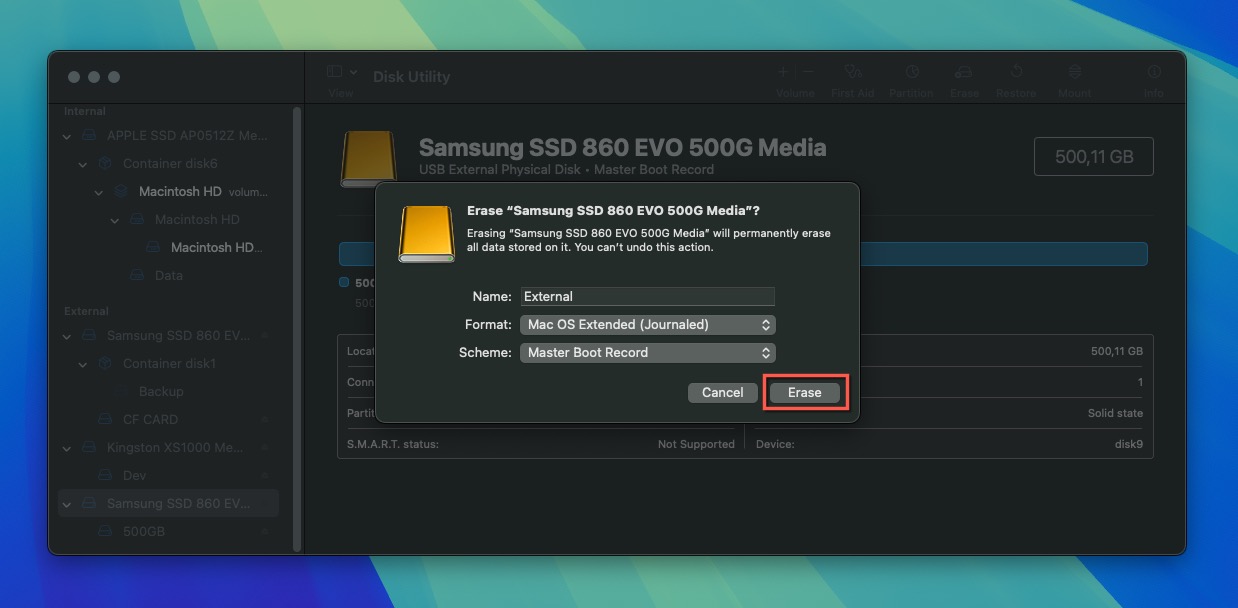Click the Samsung SSD 860 EVO 500G Media heading

(x=622, y=148)
